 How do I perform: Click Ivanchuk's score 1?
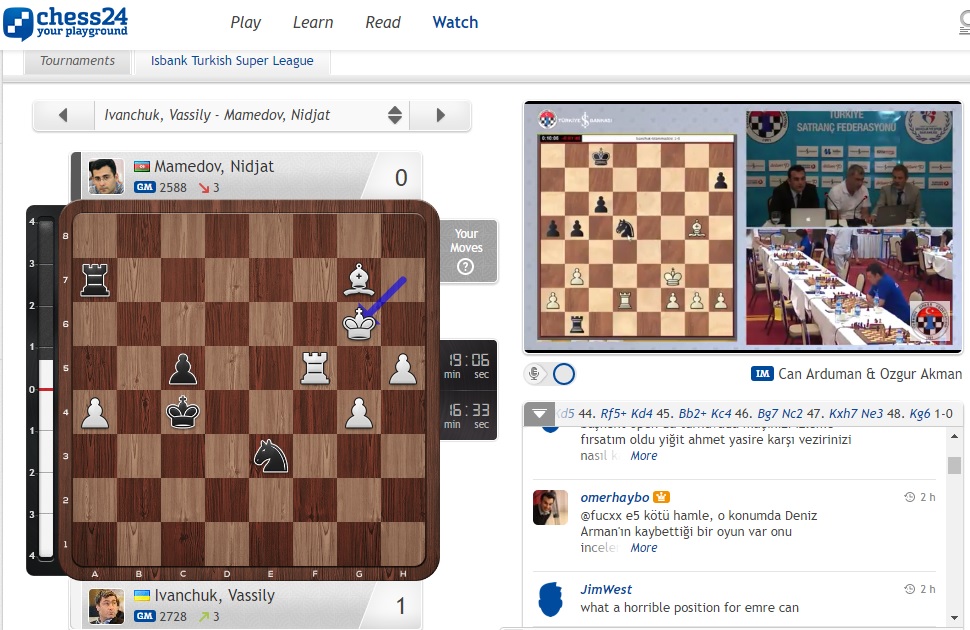coord(401,606)
